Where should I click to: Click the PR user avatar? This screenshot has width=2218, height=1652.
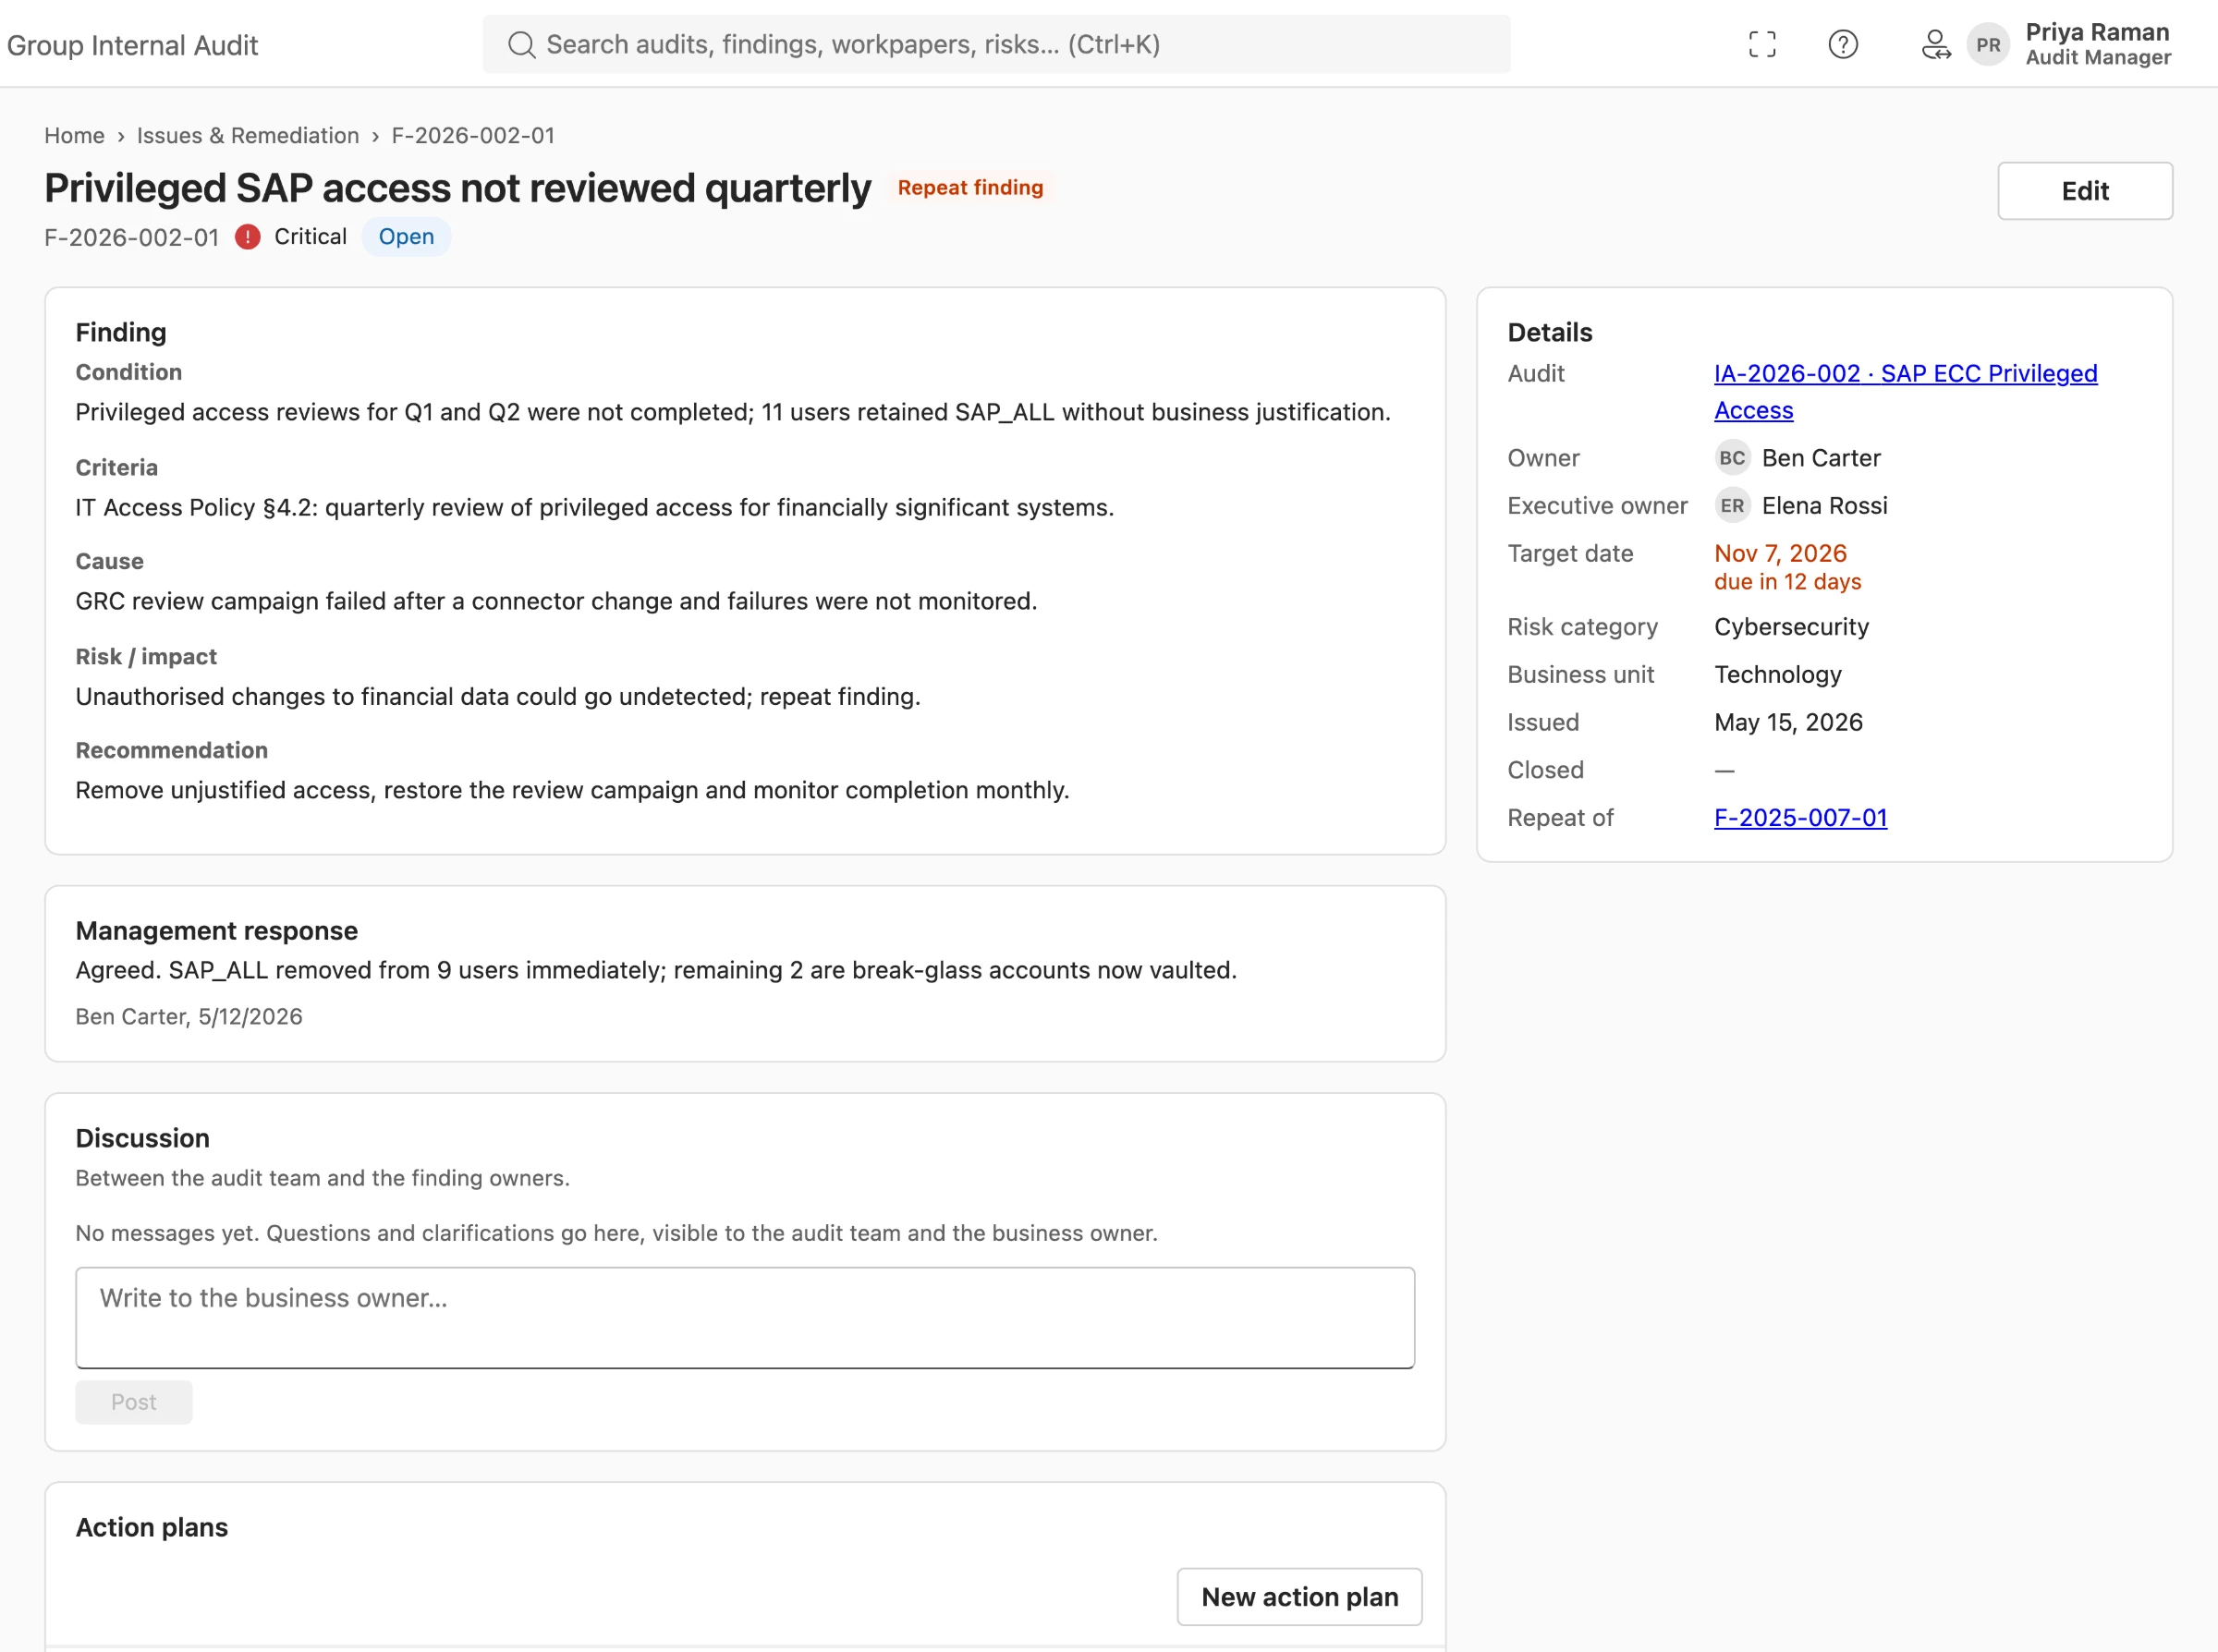pos(1988,44)
